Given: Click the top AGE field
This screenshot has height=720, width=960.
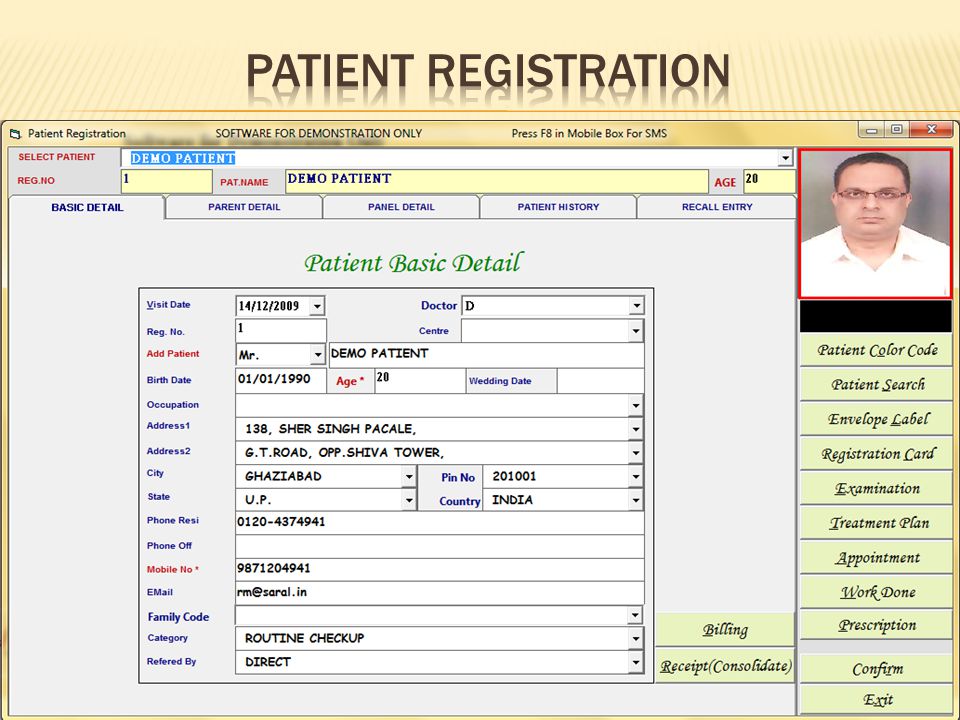Looking at the screenshot, I should click(769, 181).
